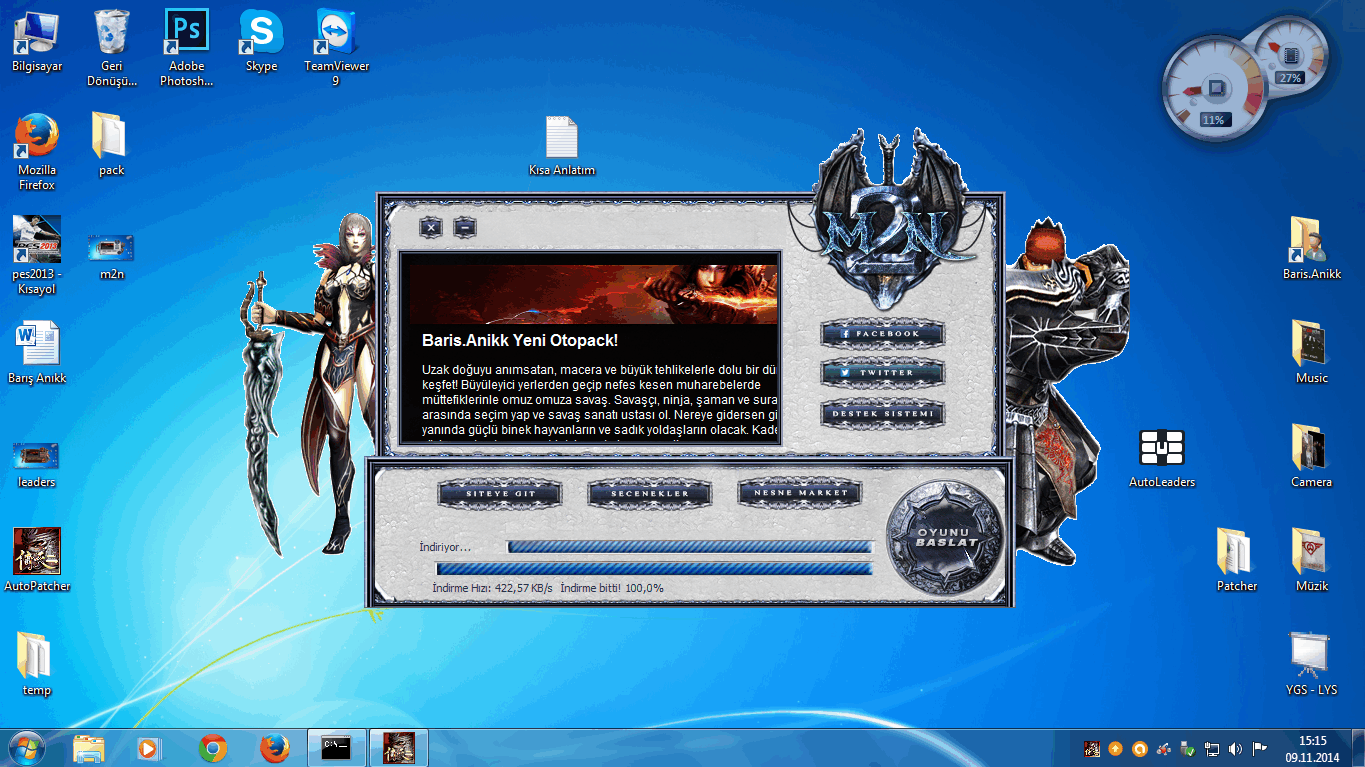Click Google Chrome in the taskbar
The width and height of the screenshot is (1365, 767).
pyautogui.click(x=212, y=748)
